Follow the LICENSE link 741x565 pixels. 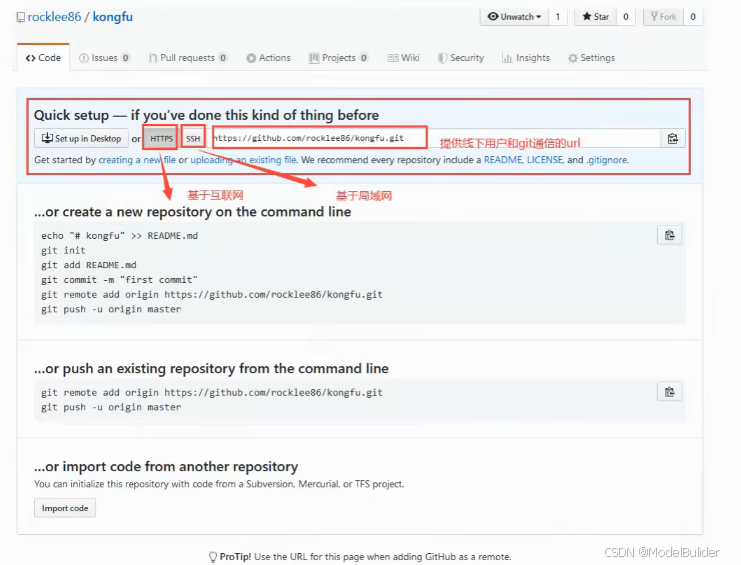pyautogui.click(x=544, y=160)
